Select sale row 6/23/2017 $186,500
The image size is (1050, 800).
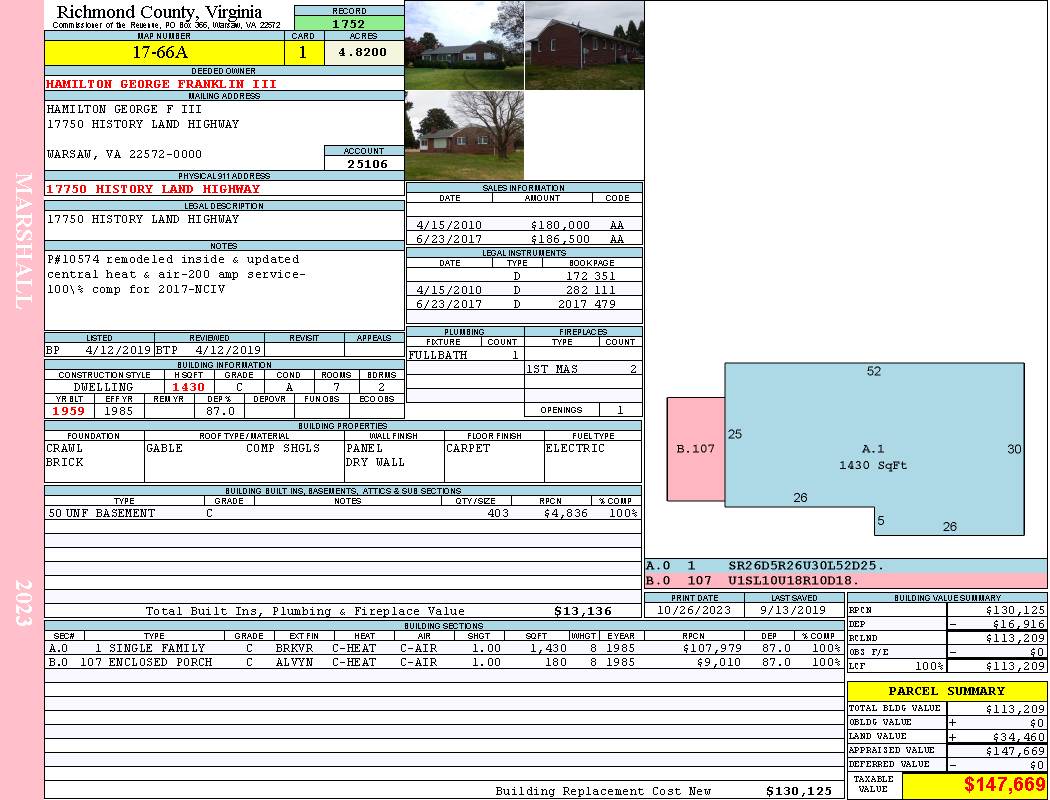pyautogui.click(x=524, y=239)
